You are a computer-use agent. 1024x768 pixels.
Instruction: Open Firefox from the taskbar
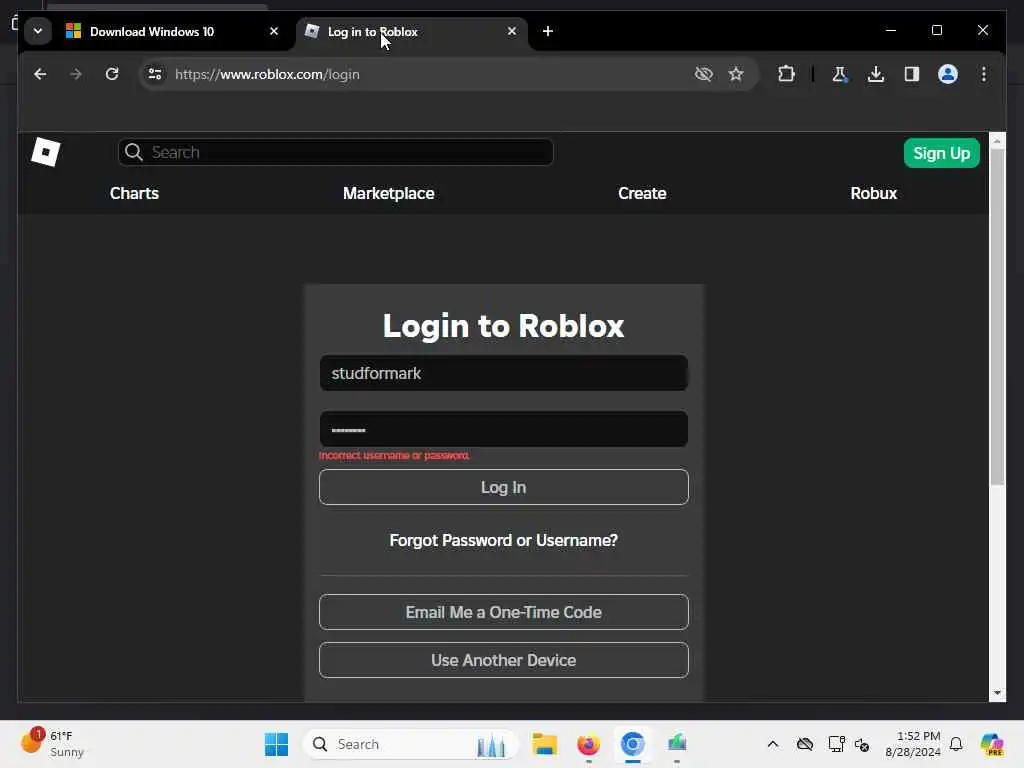pyautogui.click(x=588, y=744)
